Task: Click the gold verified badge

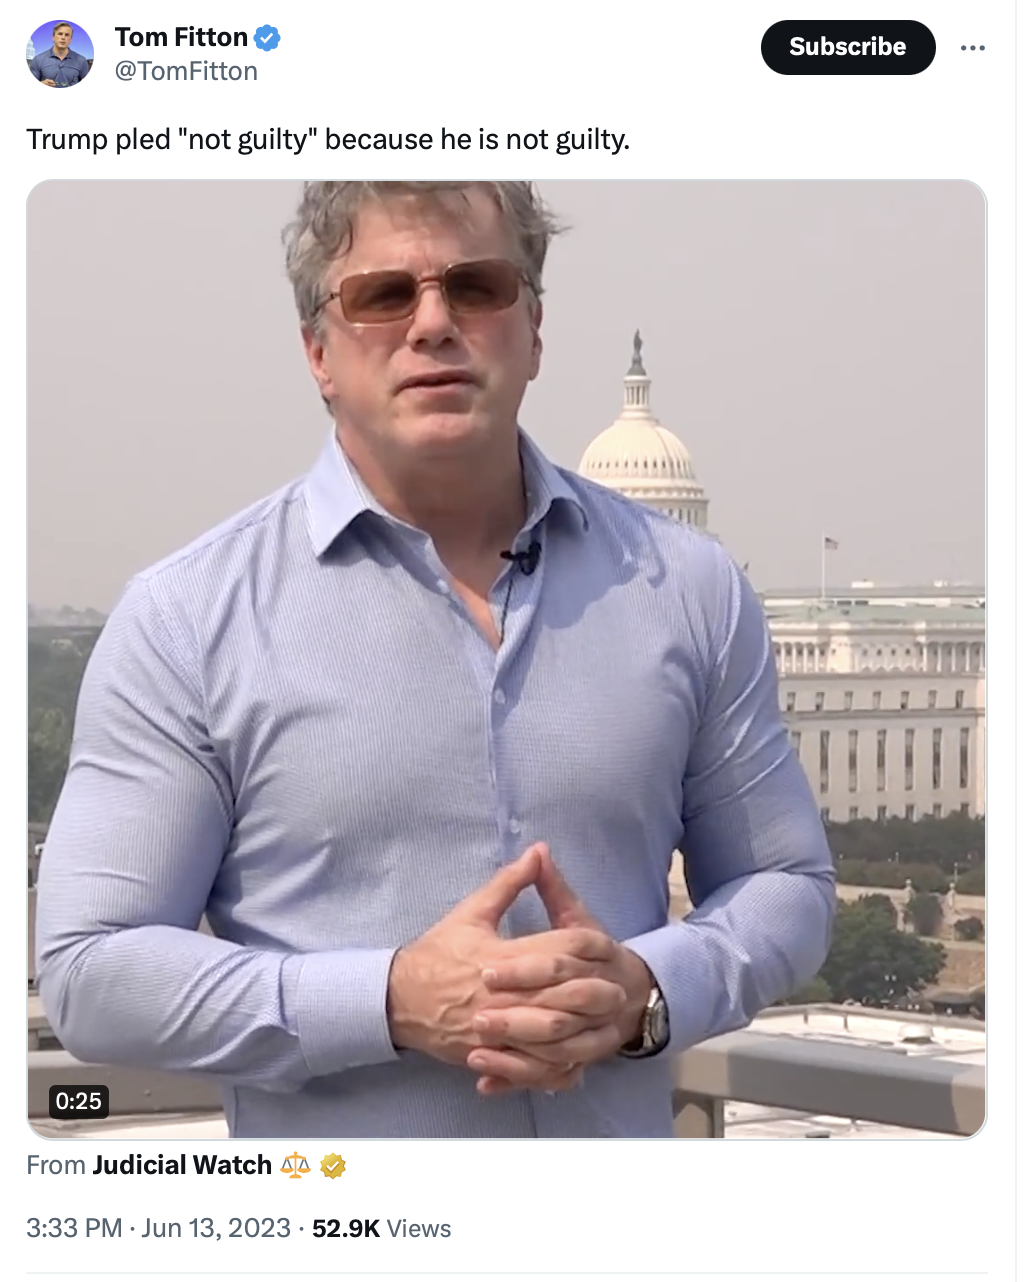Action: (333, 1165)
